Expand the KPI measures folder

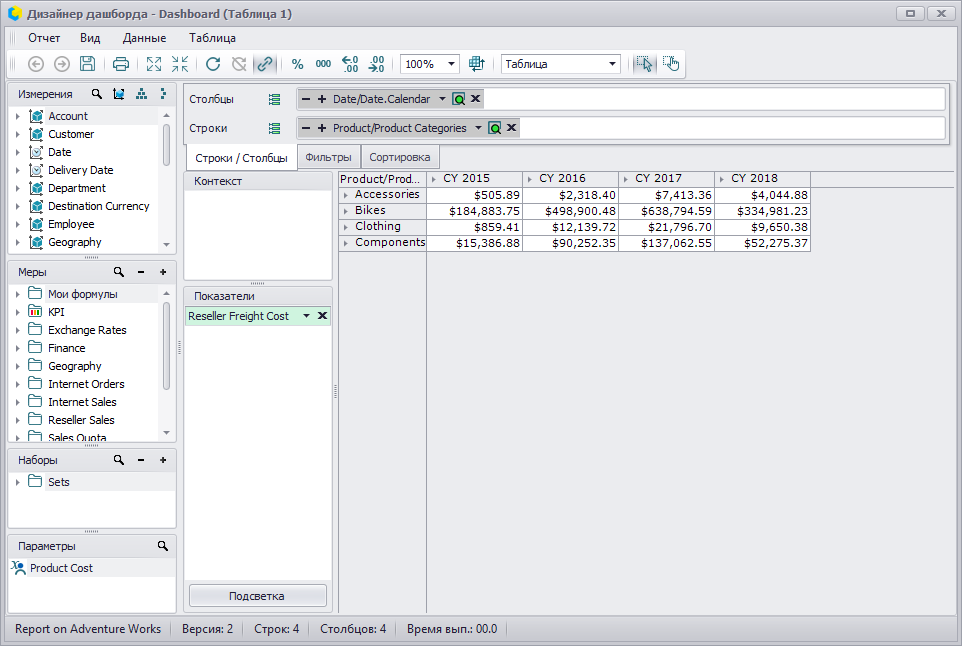click(x=17, y=312)
